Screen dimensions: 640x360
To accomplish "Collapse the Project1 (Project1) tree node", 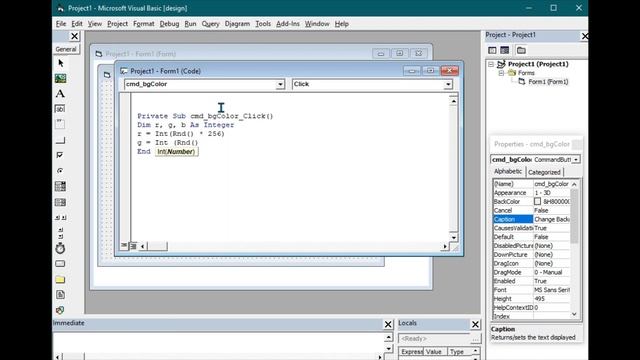I will click(491, 64).
